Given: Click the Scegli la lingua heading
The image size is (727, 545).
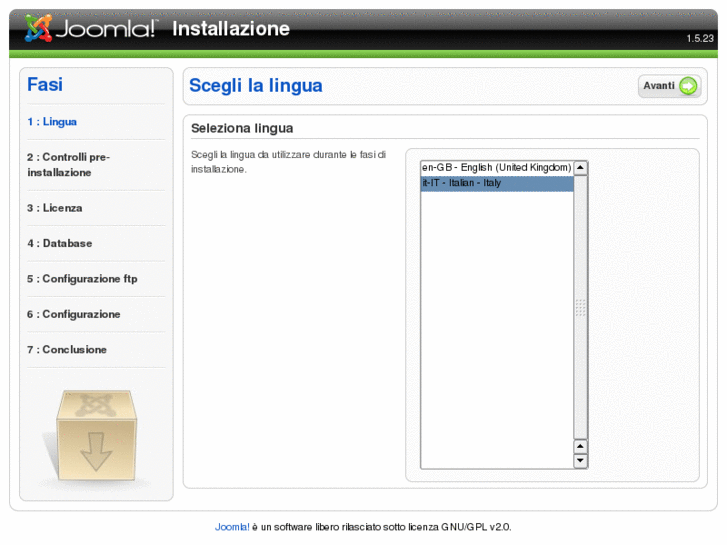Looking at the screenshot, I should [x=255, y=86].
